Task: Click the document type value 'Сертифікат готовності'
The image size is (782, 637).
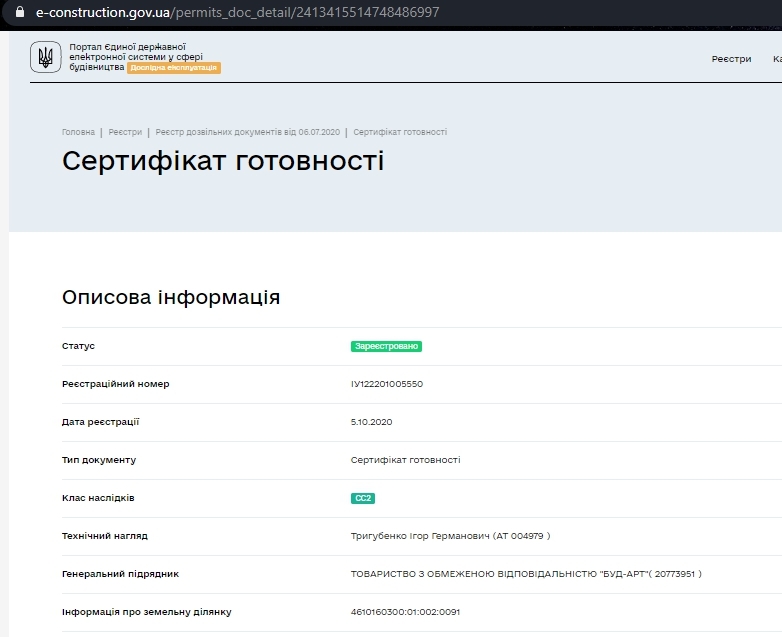Action: (x=405, y=460)
